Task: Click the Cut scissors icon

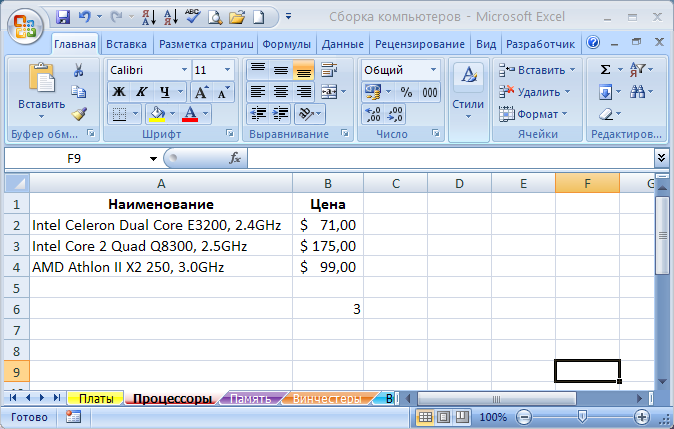Action: (x=78, y=70)
